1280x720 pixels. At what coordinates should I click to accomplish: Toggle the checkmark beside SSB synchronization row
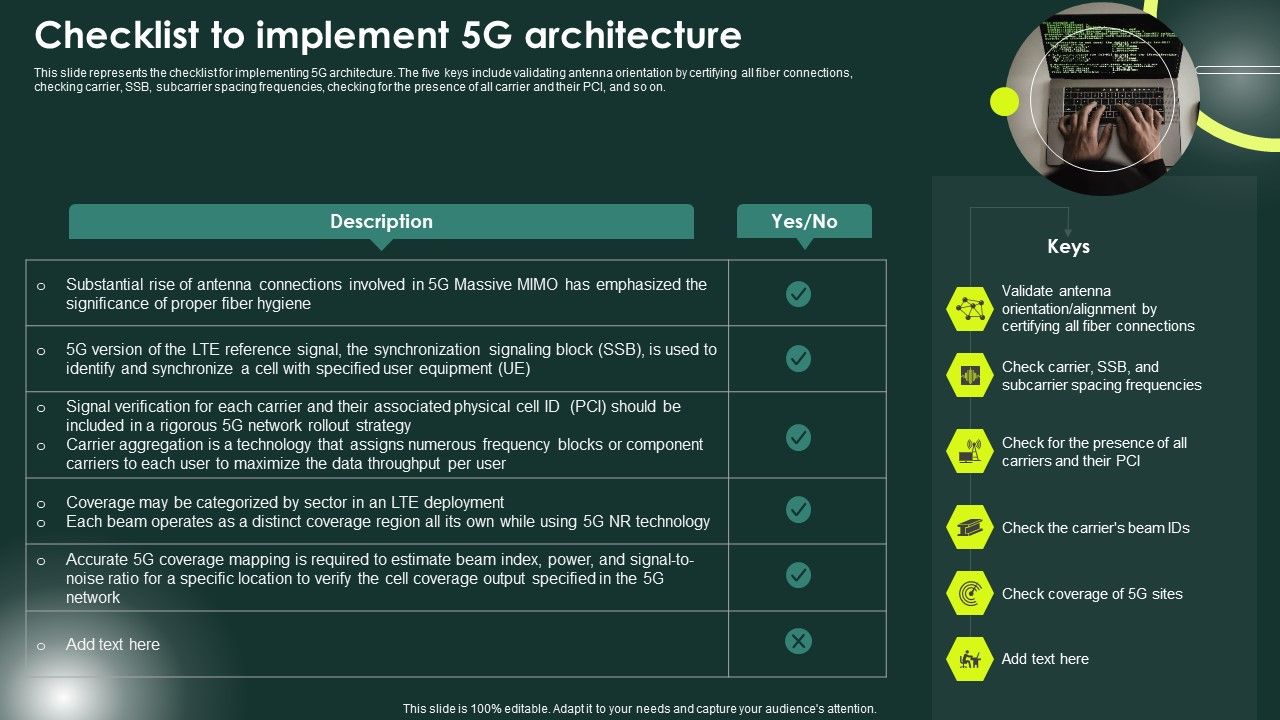[797, 358]
